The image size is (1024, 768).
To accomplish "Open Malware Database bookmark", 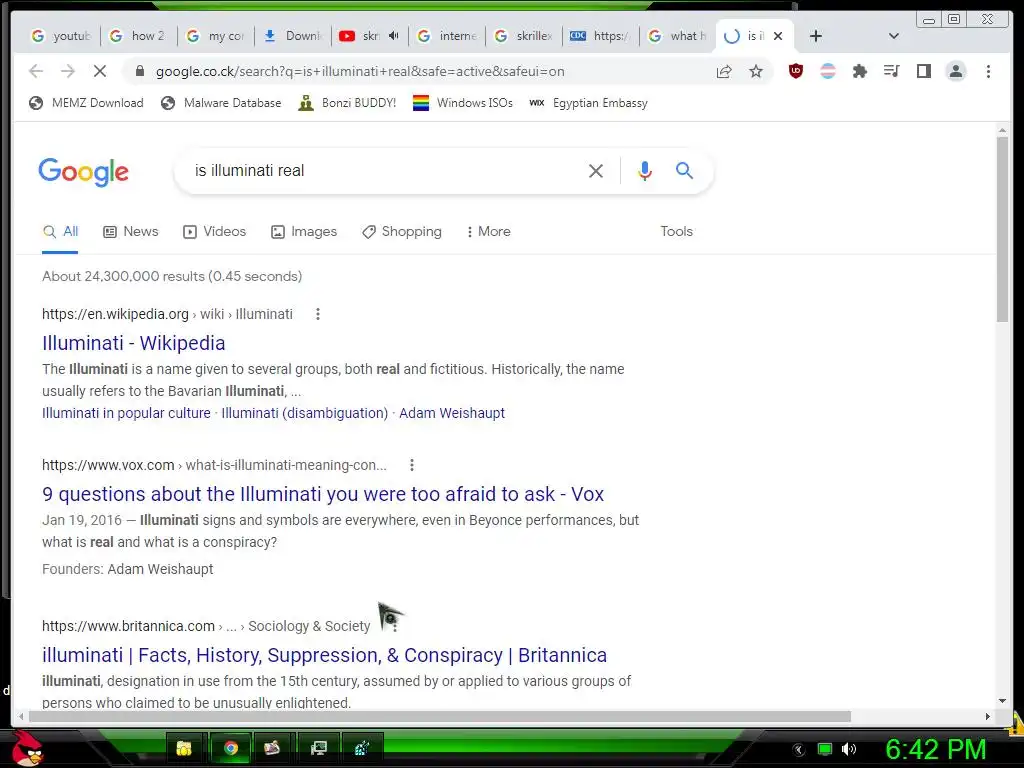I will [x=221, y=103].
